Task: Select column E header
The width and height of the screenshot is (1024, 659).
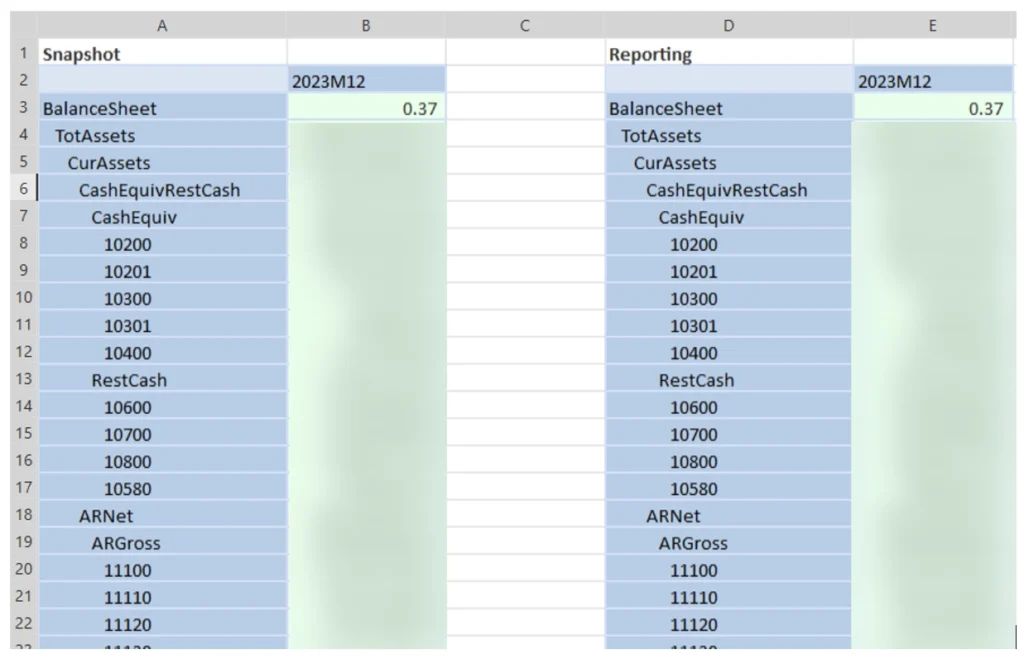Action: point(932,27)
